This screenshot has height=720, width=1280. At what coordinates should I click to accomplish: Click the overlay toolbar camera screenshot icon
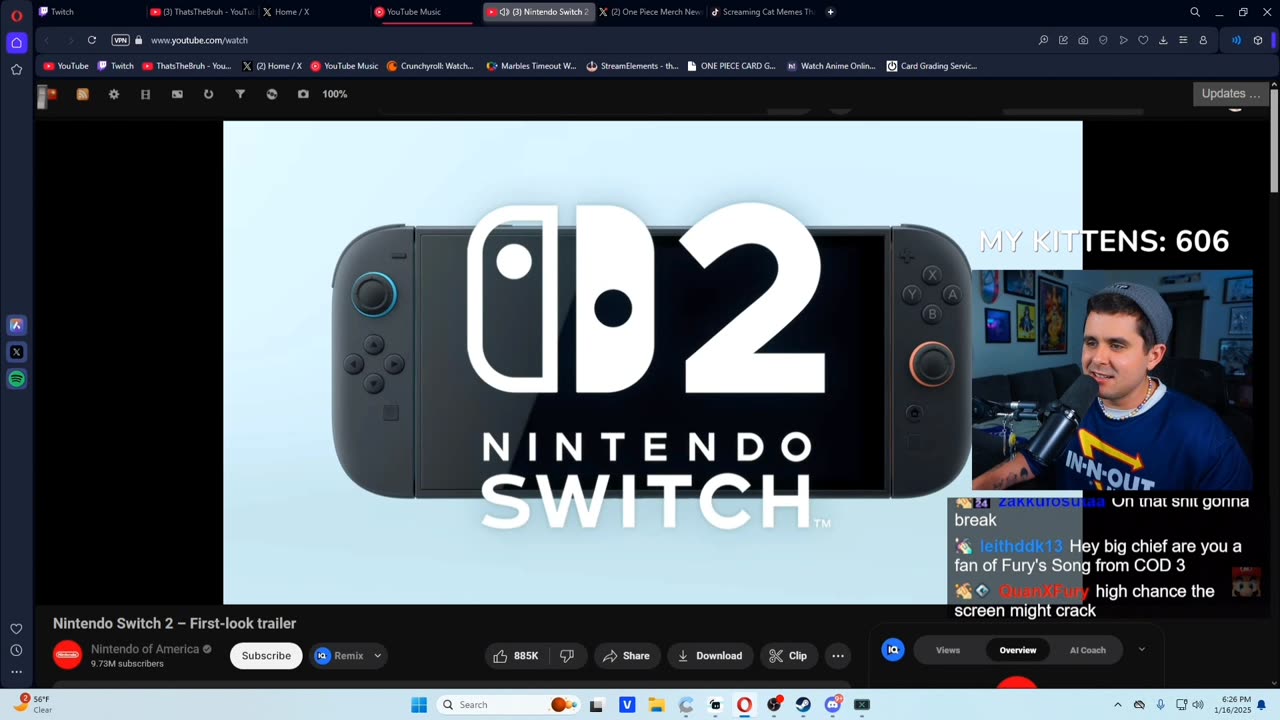click(x=303, y=94)
